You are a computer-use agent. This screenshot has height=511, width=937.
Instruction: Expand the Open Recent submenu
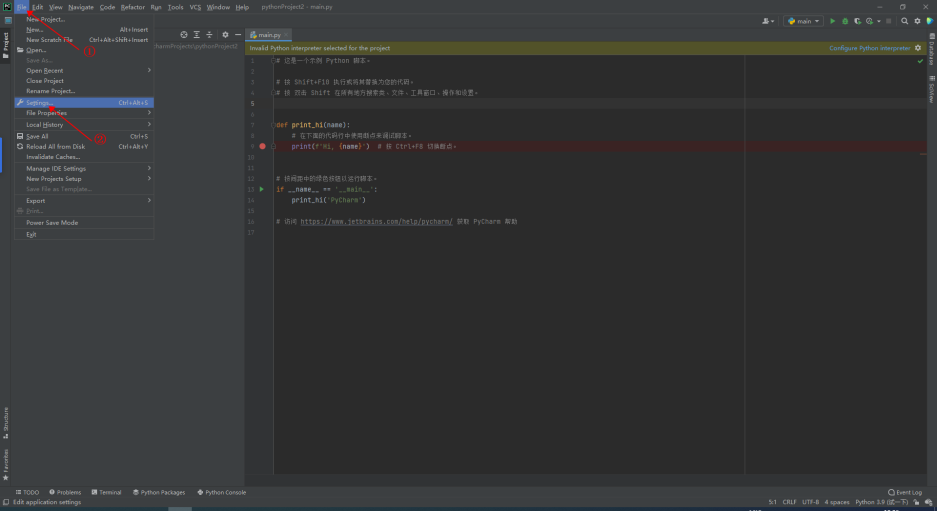(84, 71)
